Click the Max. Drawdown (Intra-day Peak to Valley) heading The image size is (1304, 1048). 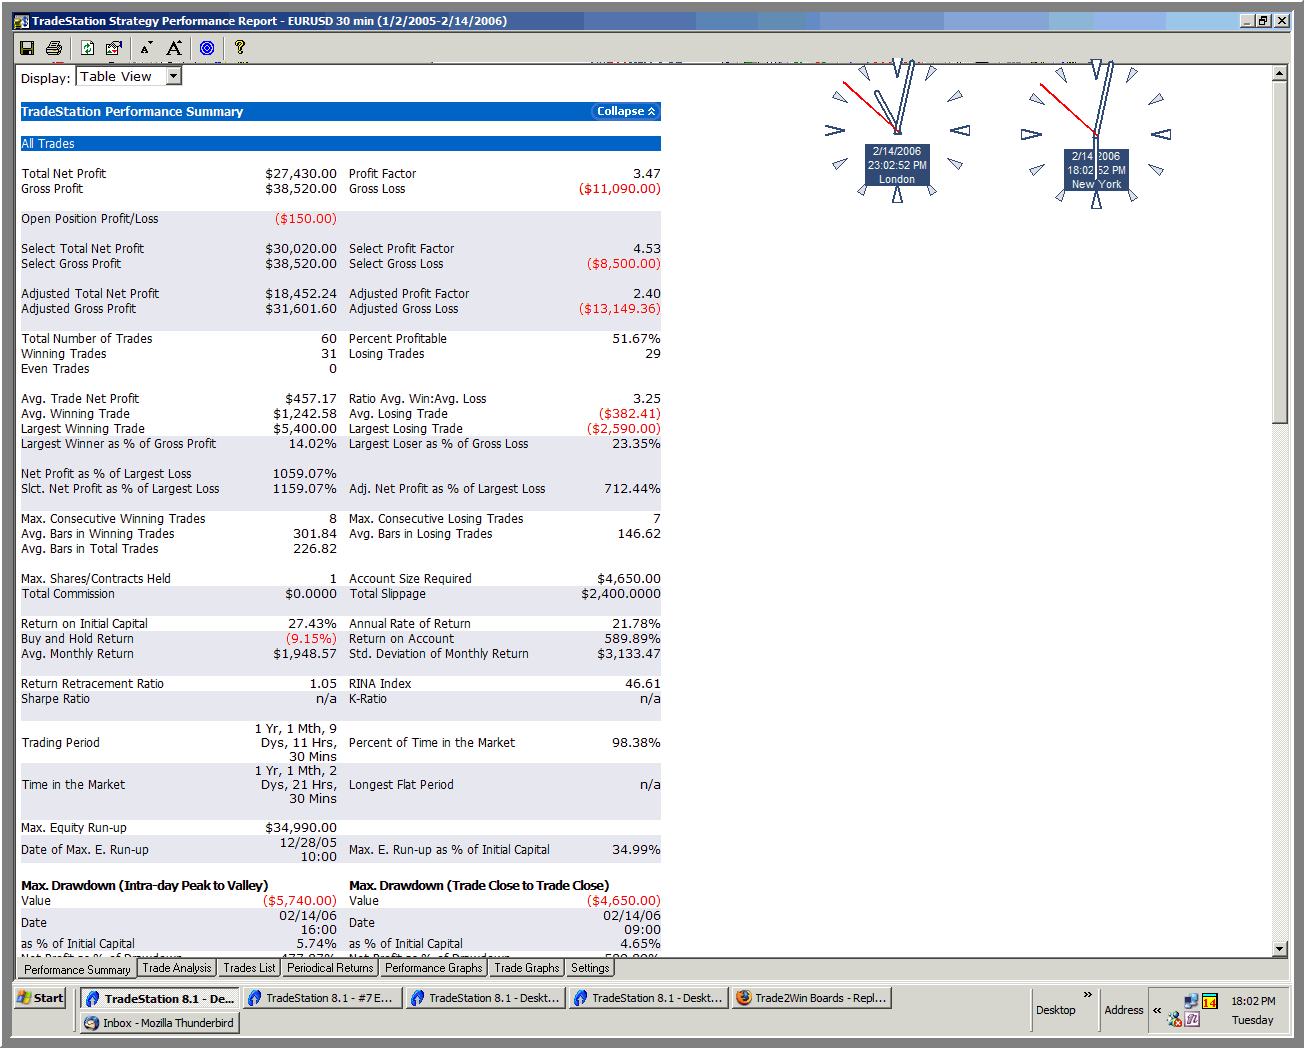pos(145,885)
